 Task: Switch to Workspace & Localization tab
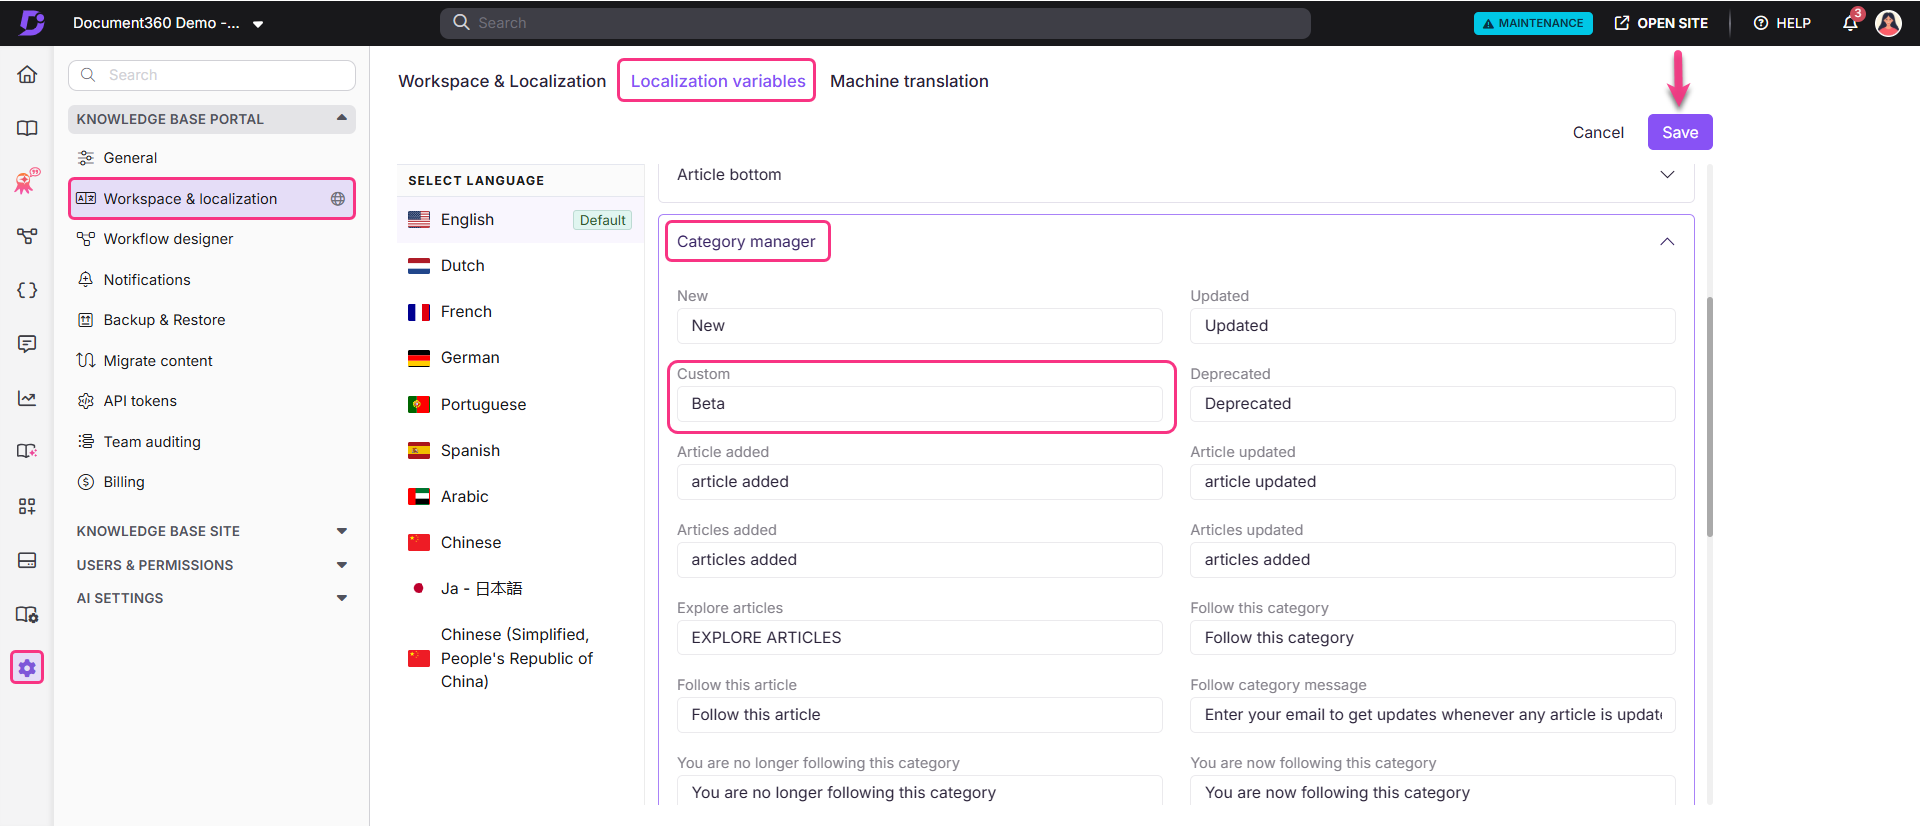click(x=502, y=81)
